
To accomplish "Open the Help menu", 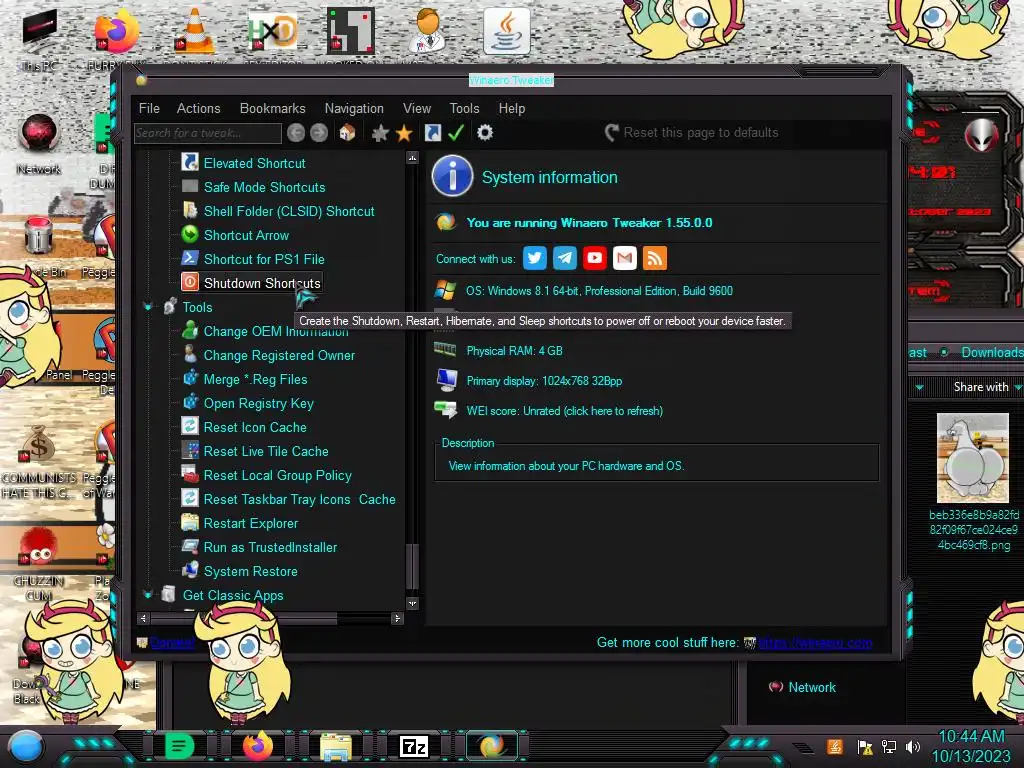I will click(x=512, y=108).
